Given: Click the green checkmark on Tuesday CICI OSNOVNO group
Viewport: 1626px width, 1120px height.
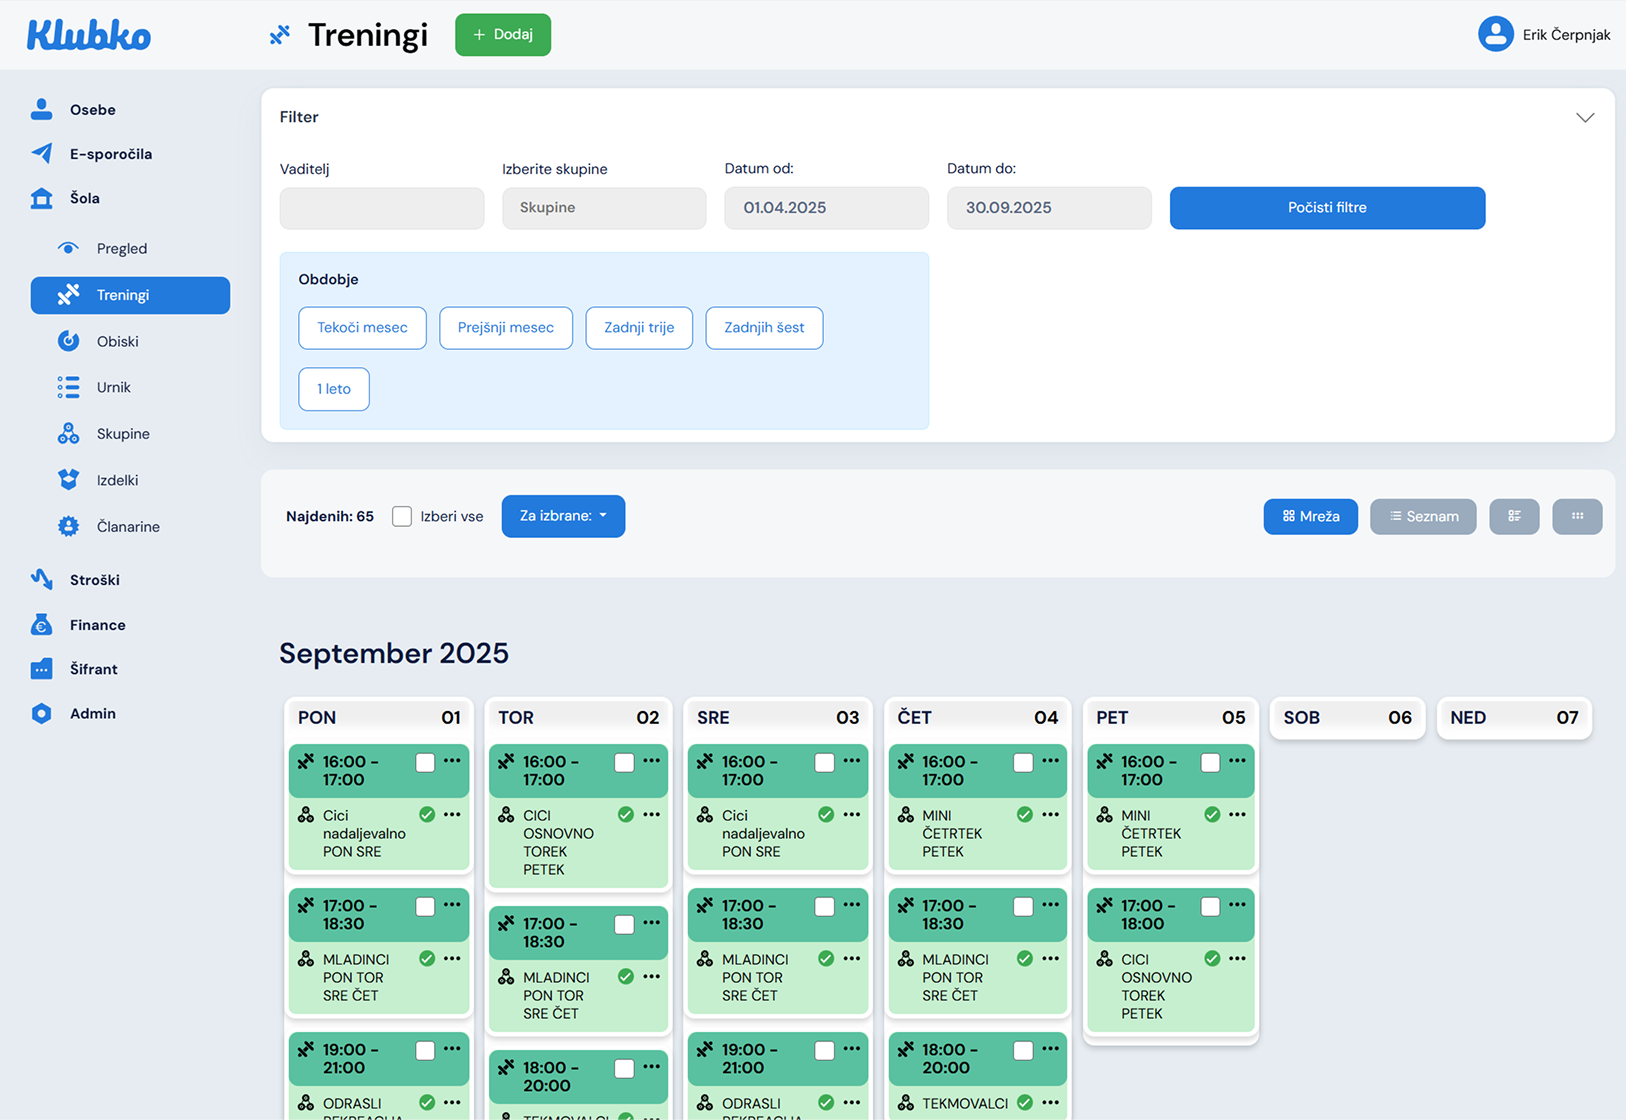Looking at the screenshot, I should tap(626, 815).
